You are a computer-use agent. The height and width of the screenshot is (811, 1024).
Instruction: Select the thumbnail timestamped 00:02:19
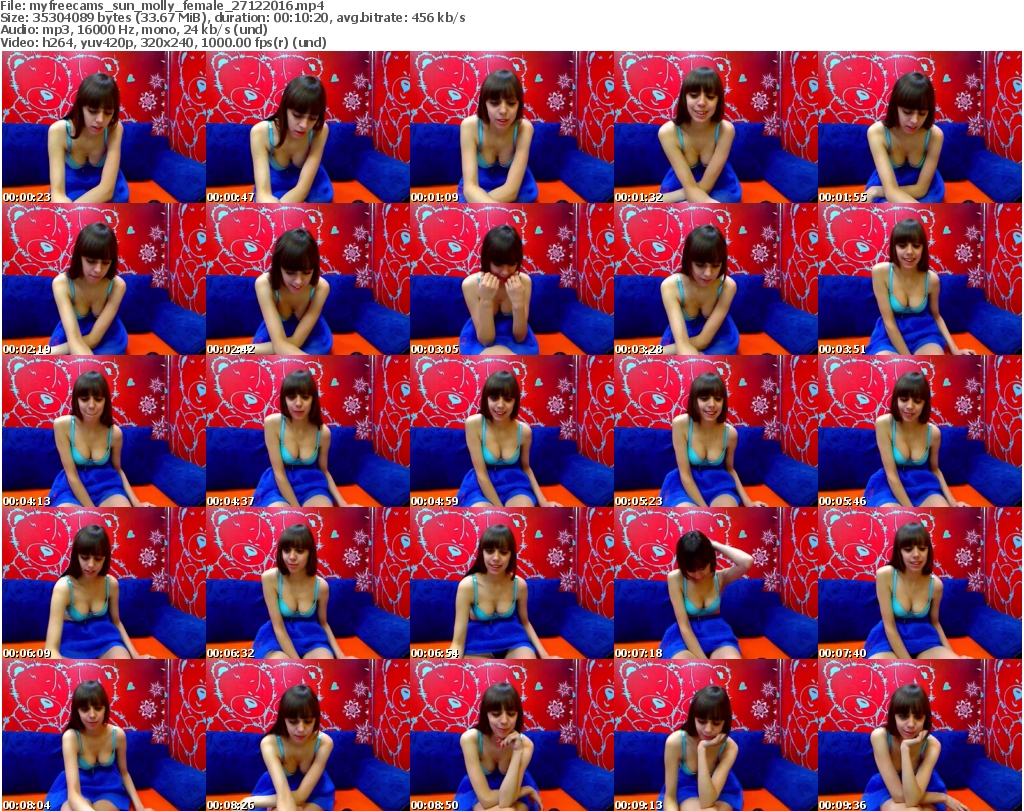104,279
